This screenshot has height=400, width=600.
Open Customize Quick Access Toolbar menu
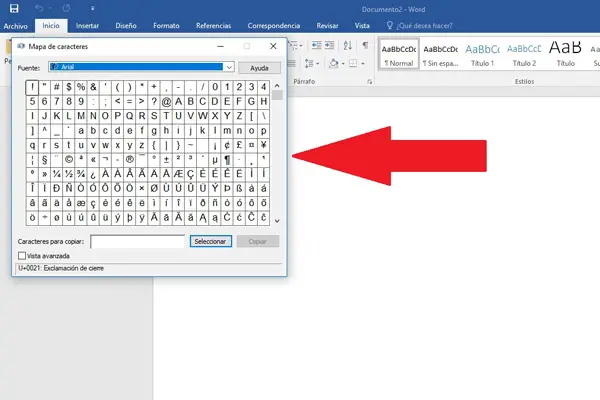click(x=93, y=8)
